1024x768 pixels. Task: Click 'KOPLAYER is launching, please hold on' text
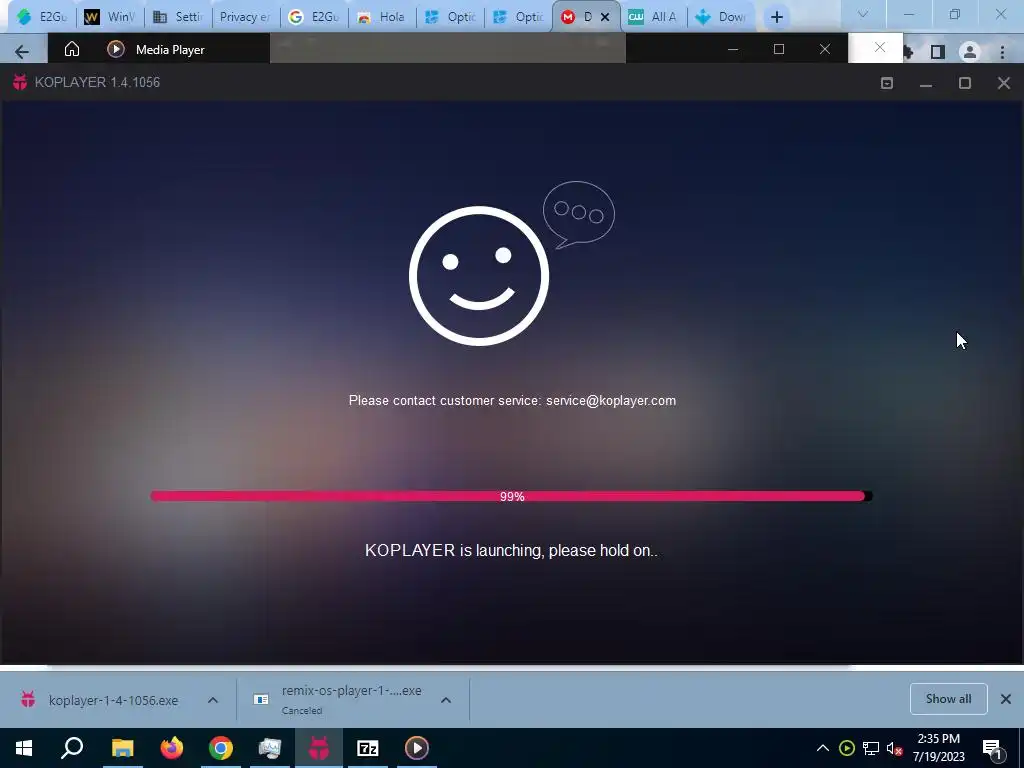click(x=511, y=551)
